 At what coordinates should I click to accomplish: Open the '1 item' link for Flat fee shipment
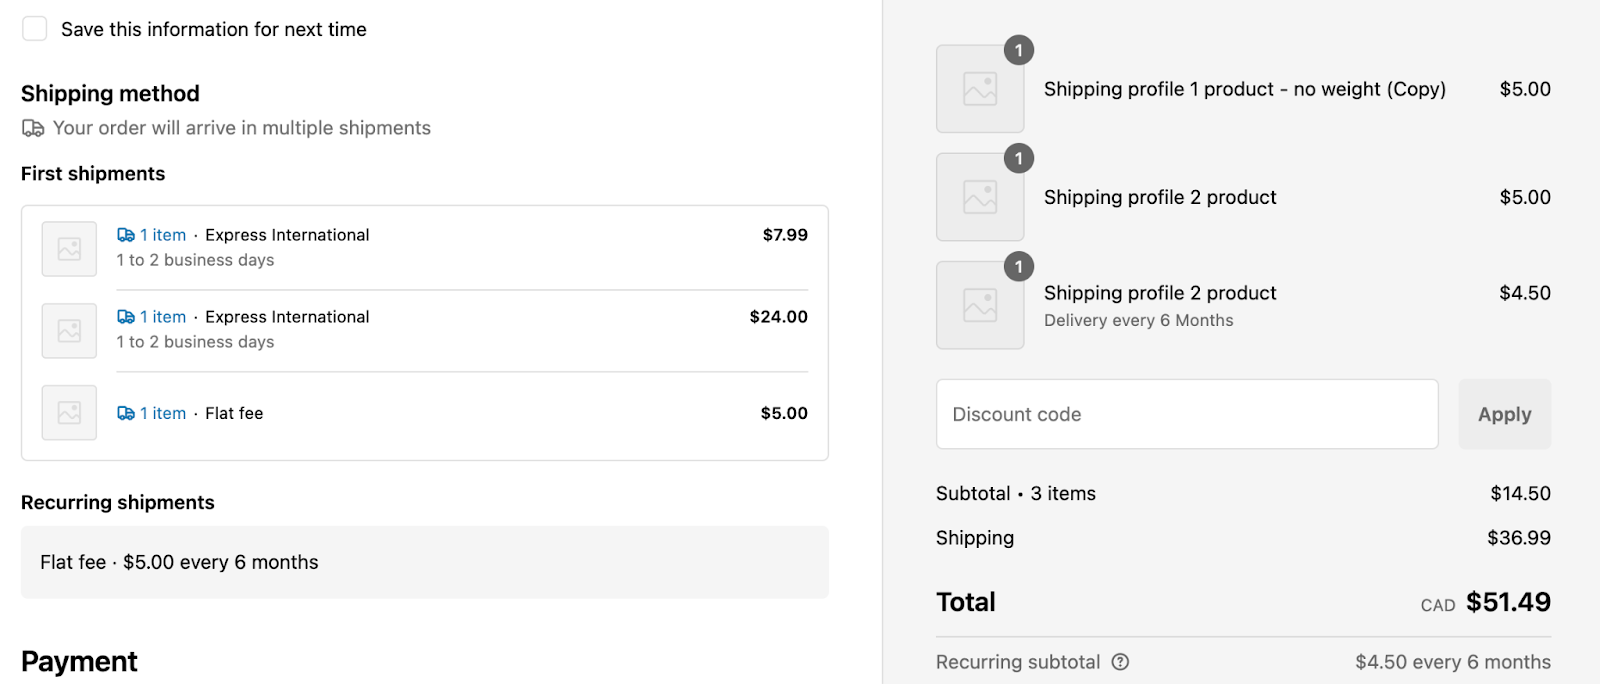click(x=163, y=413)
